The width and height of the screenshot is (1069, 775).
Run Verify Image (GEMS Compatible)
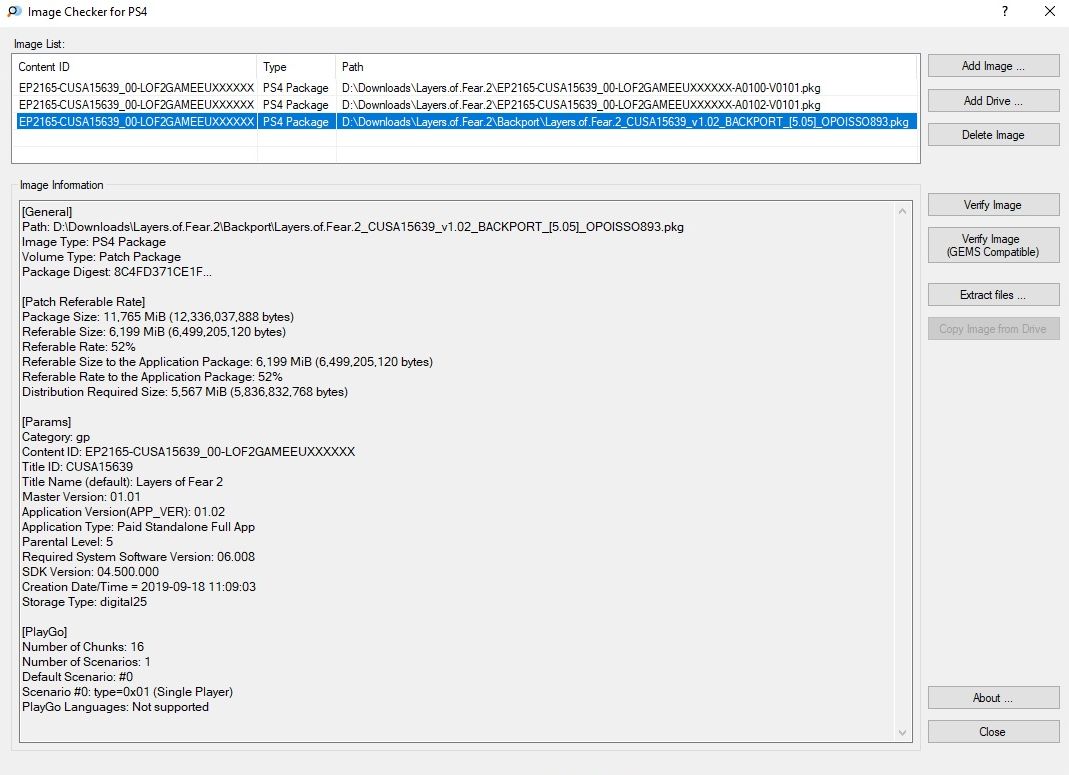point(993,245)
